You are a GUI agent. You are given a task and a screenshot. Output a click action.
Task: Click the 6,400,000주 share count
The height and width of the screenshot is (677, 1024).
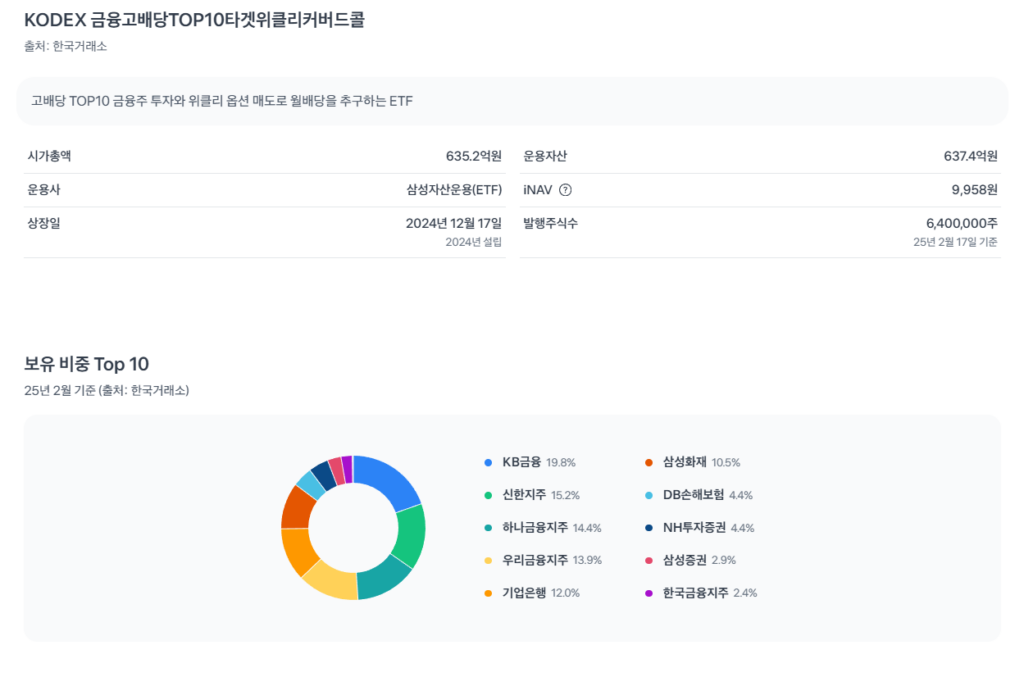(961, 223)
